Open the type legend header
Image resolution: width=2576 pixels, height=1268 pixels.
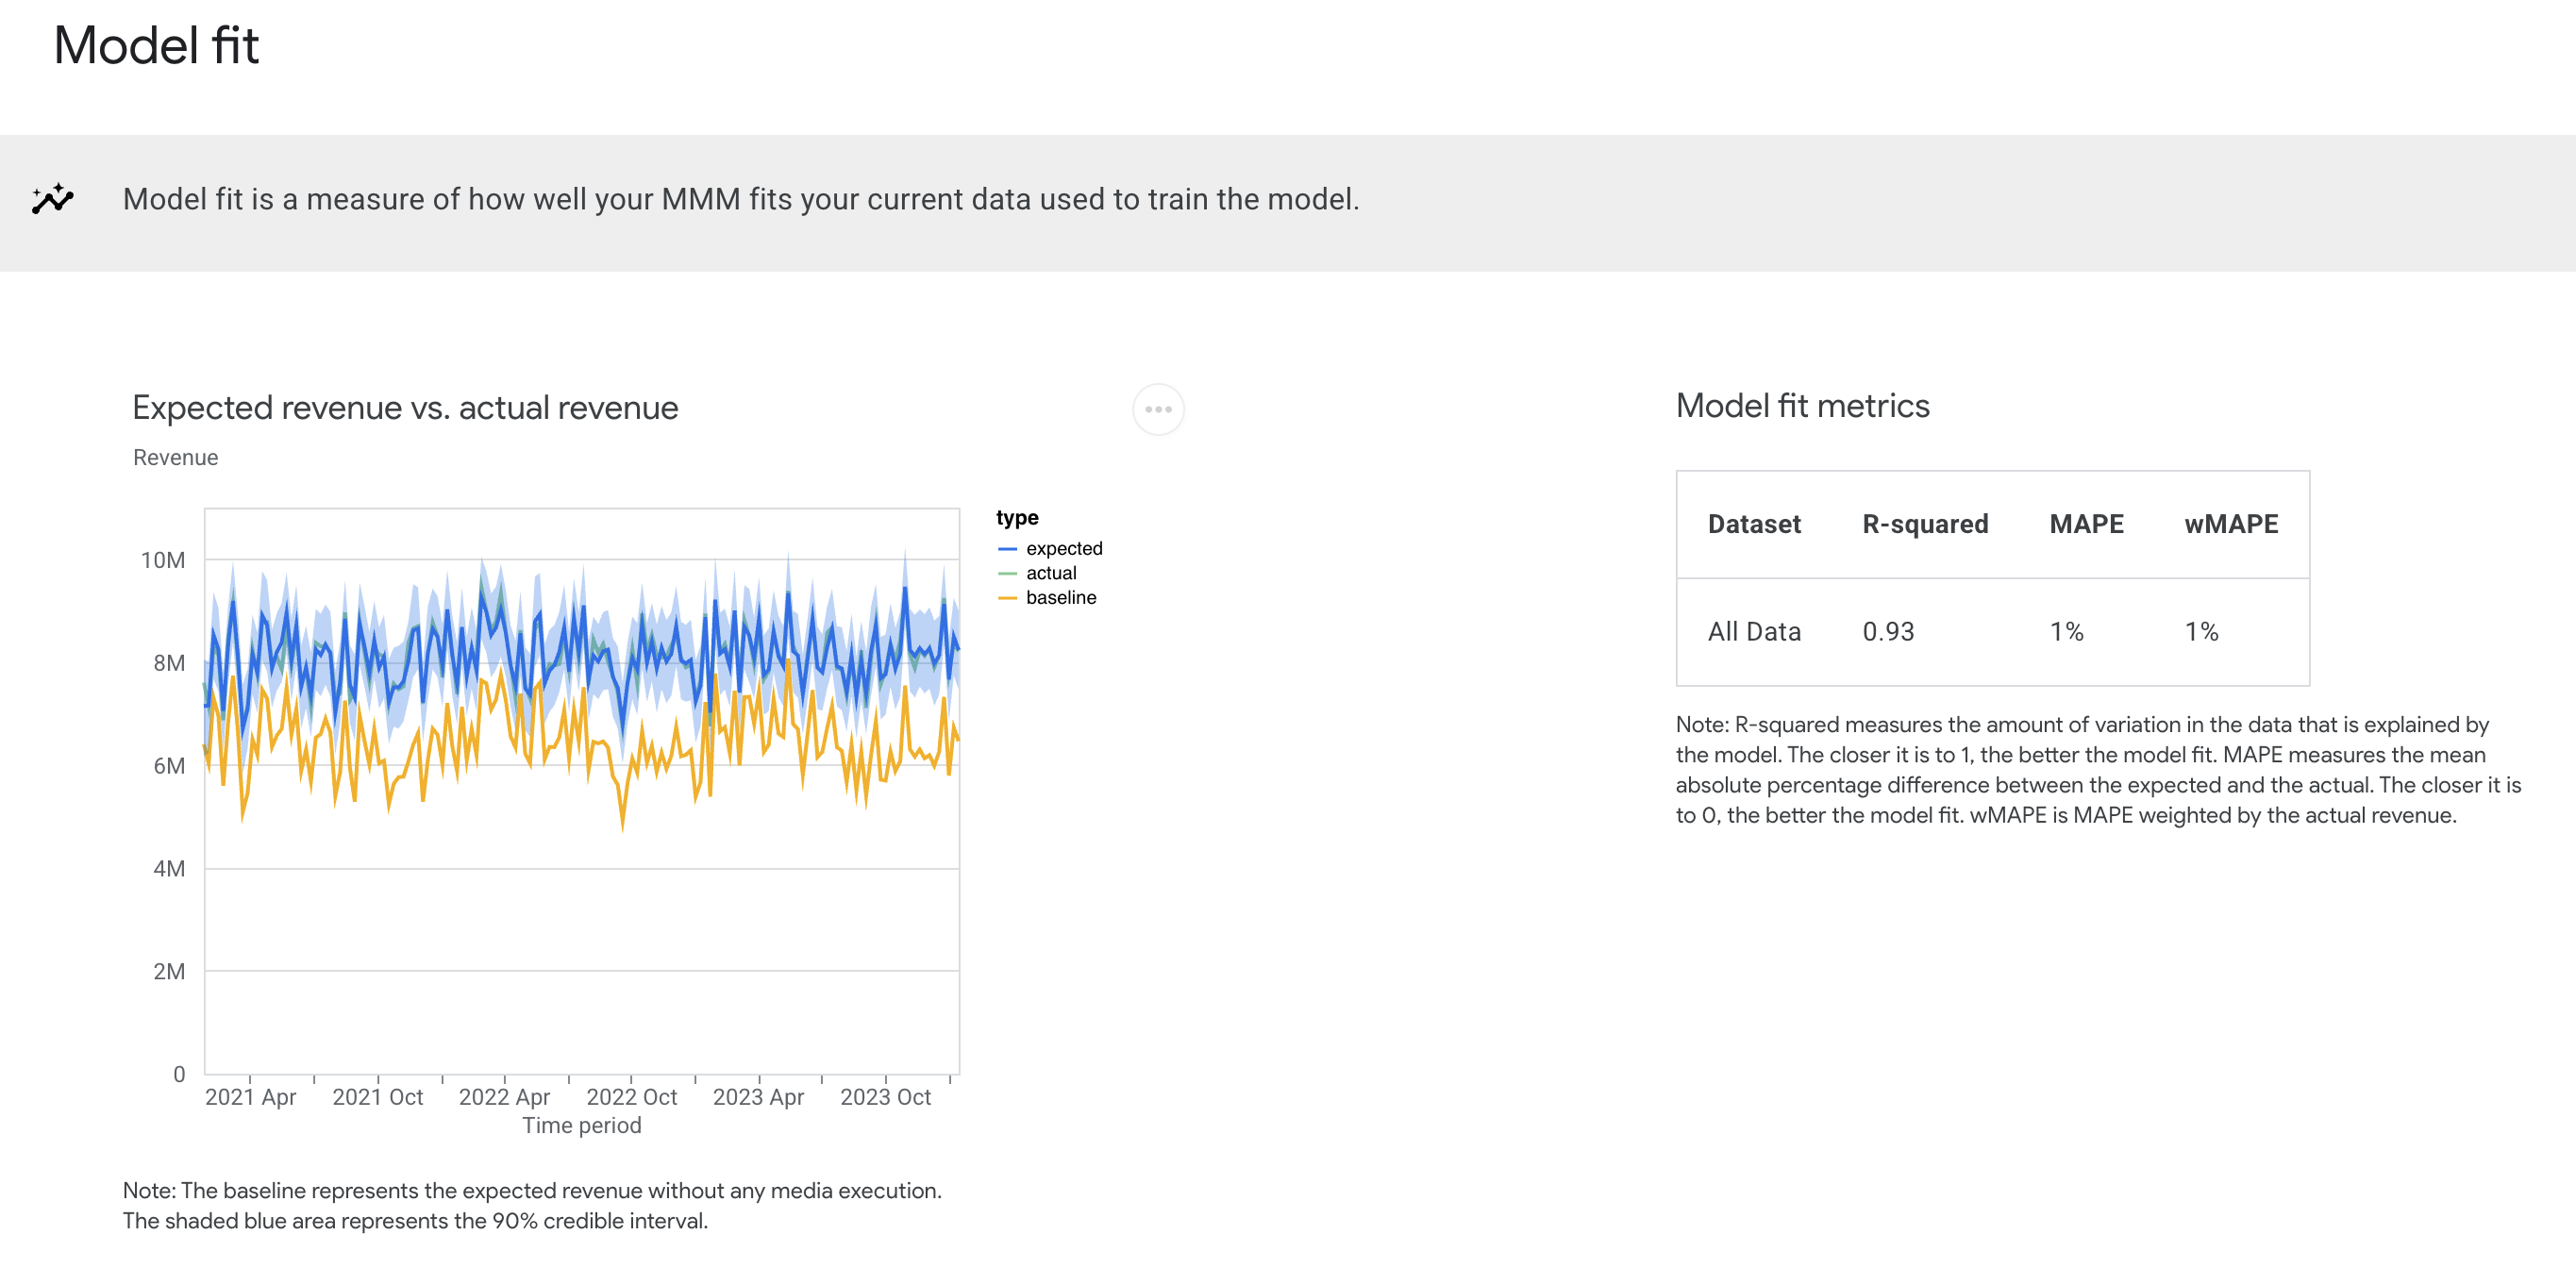(1016, 517)
